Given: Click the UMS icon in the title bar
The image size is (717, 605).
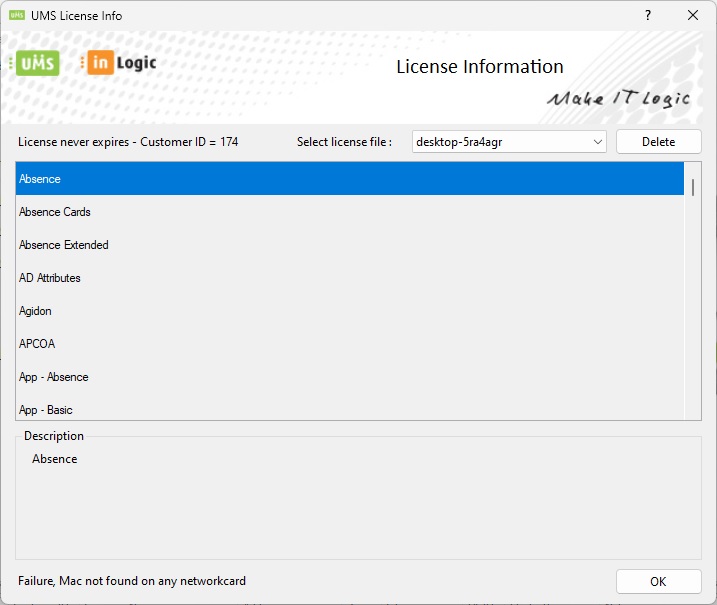Looking at the screenshot, I should (17, 16).
